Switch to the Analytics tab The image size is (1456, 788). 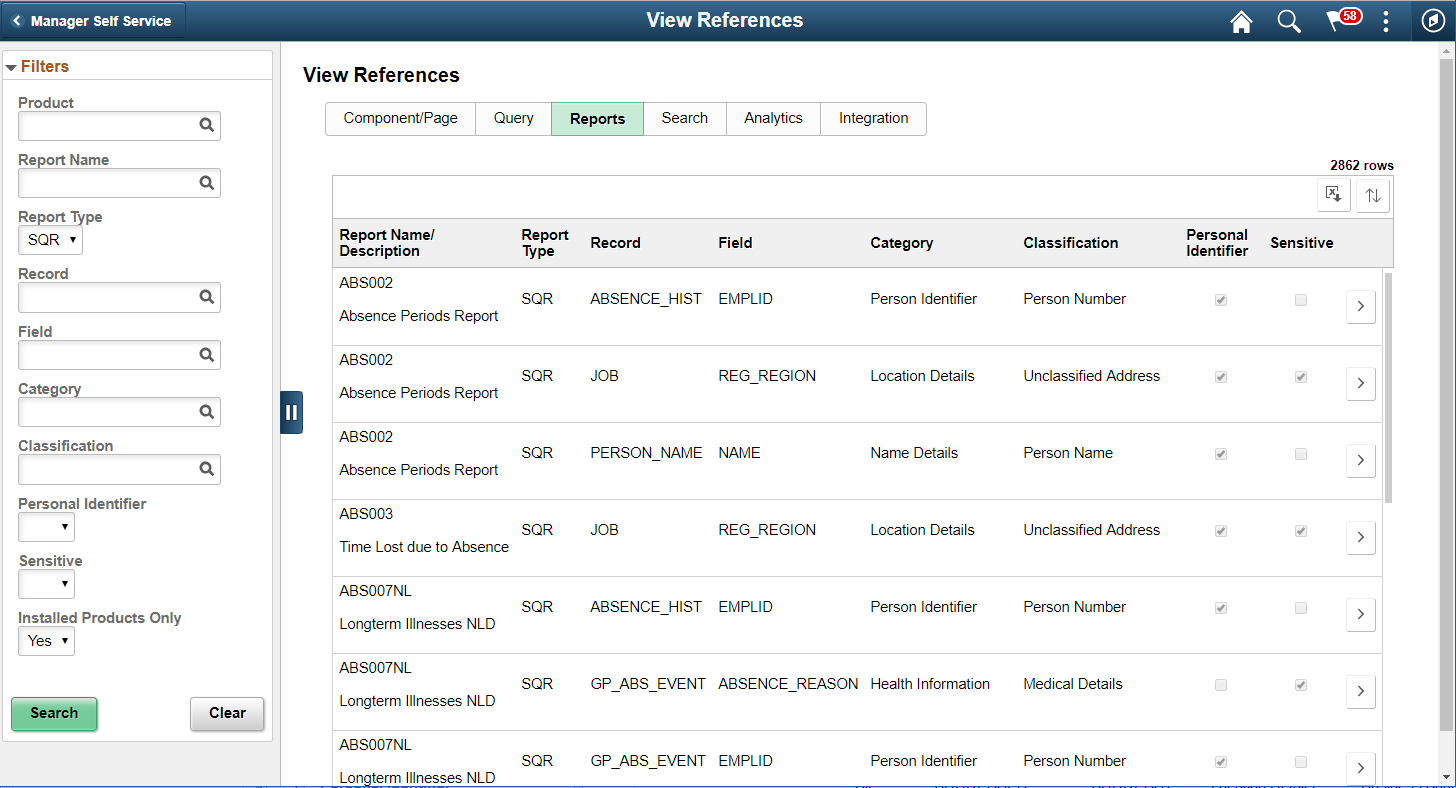[x=772, y=118]
